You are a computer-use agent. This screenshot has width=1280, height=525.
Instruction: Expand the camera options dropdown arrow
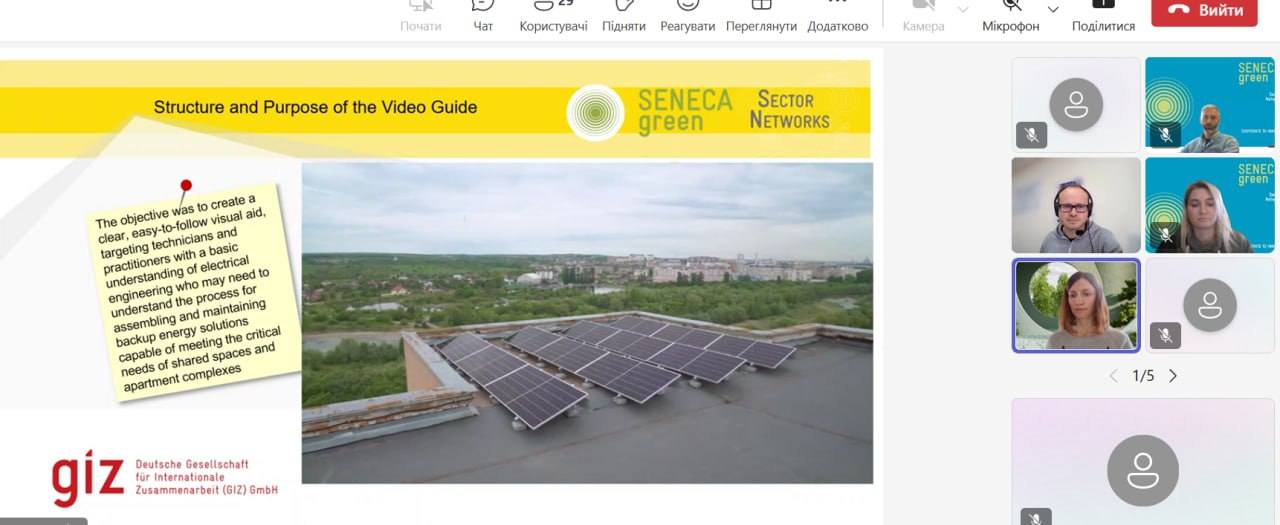click(x=963, y=10)
